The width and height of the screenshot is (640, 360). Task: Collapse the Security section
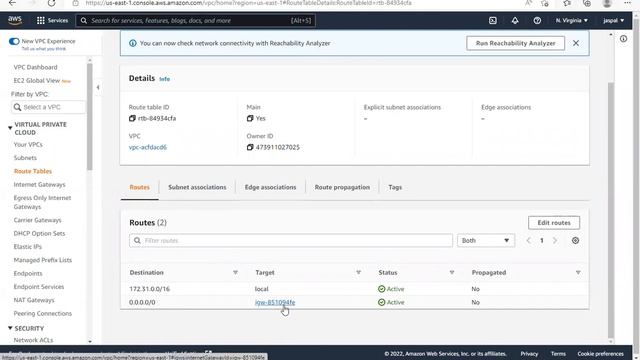coord(10,328)
